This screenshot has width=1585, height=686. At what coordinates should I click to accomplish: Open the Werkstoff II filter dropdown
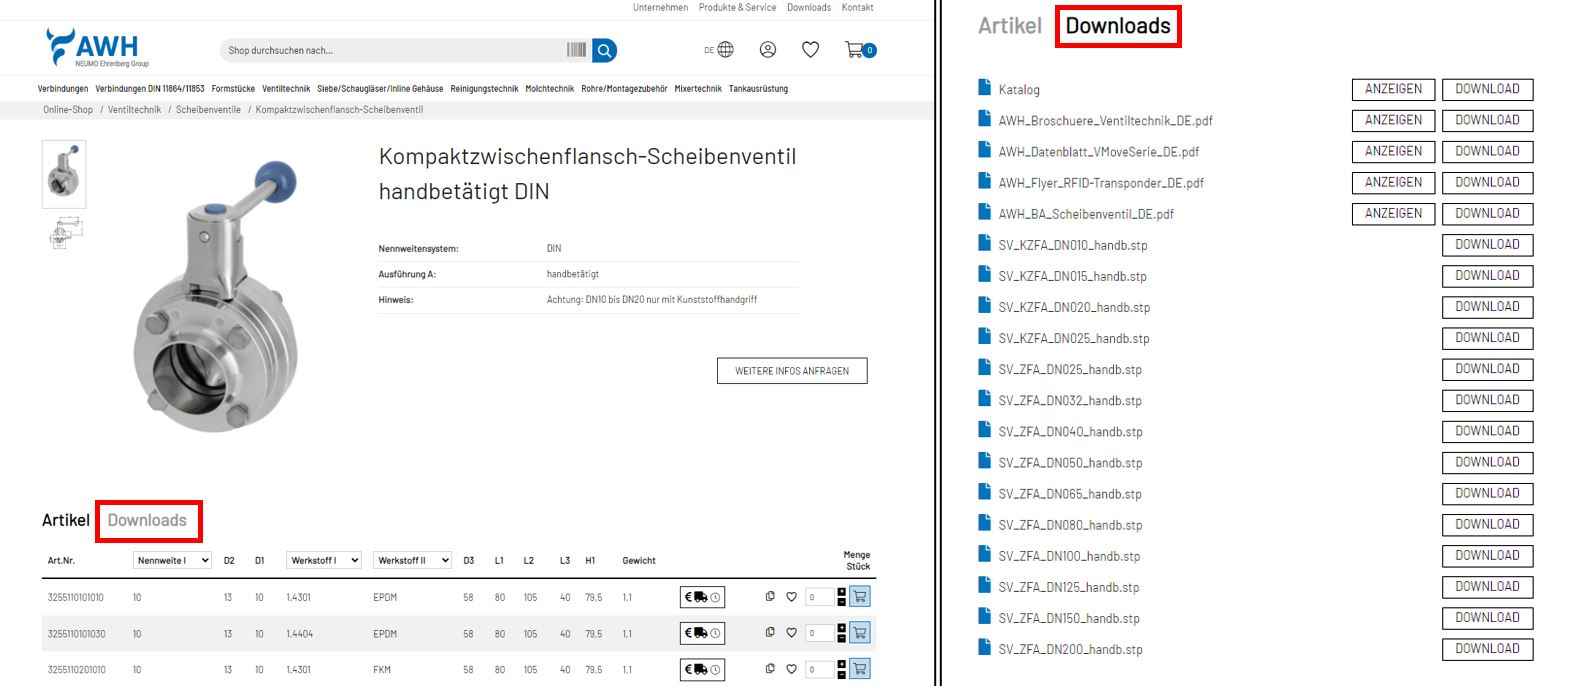(x=412, y=560)
